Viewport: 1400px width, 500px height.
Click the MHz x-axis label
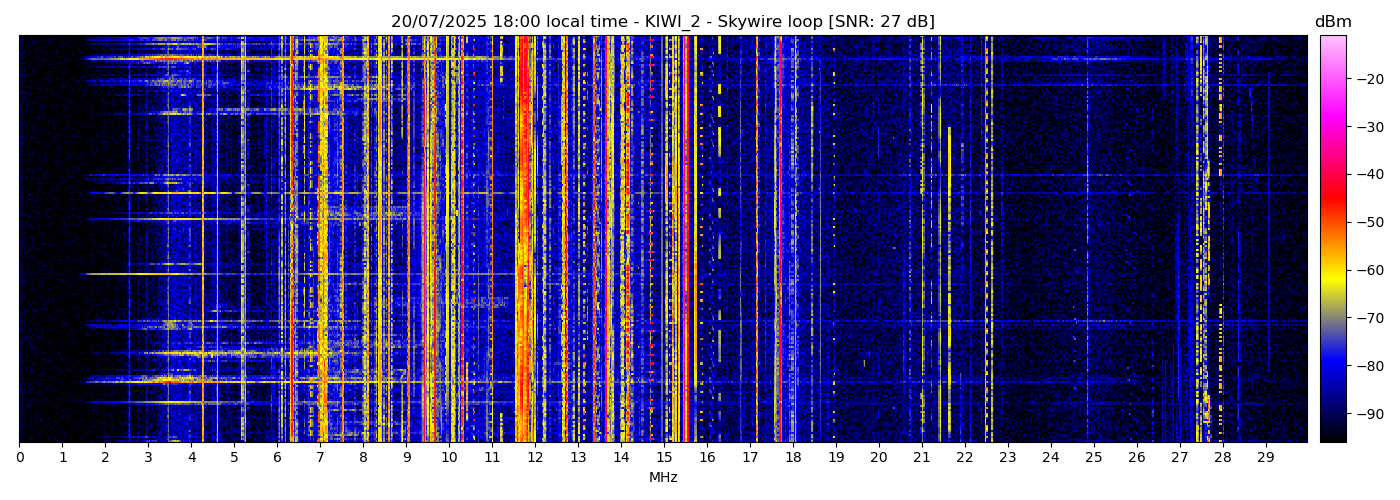663,478
